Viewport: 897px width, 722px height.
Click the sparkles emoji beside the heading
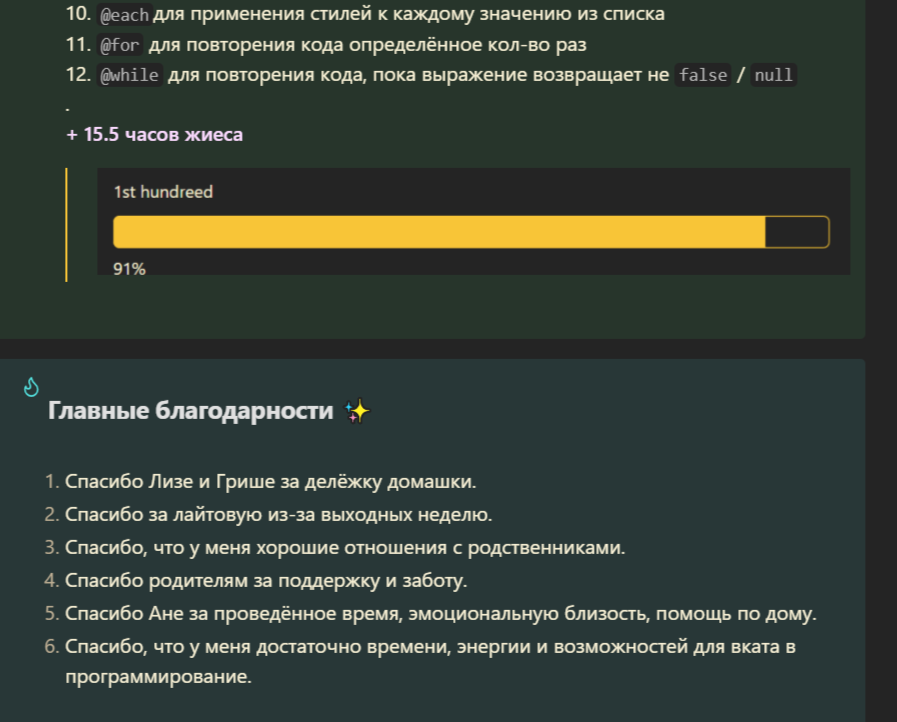(x=357, y=411)
